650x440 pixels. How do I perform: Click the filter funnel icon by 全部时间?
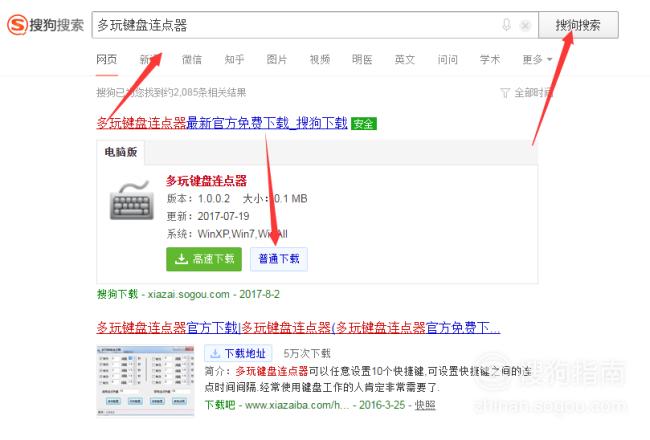point(504,93)
